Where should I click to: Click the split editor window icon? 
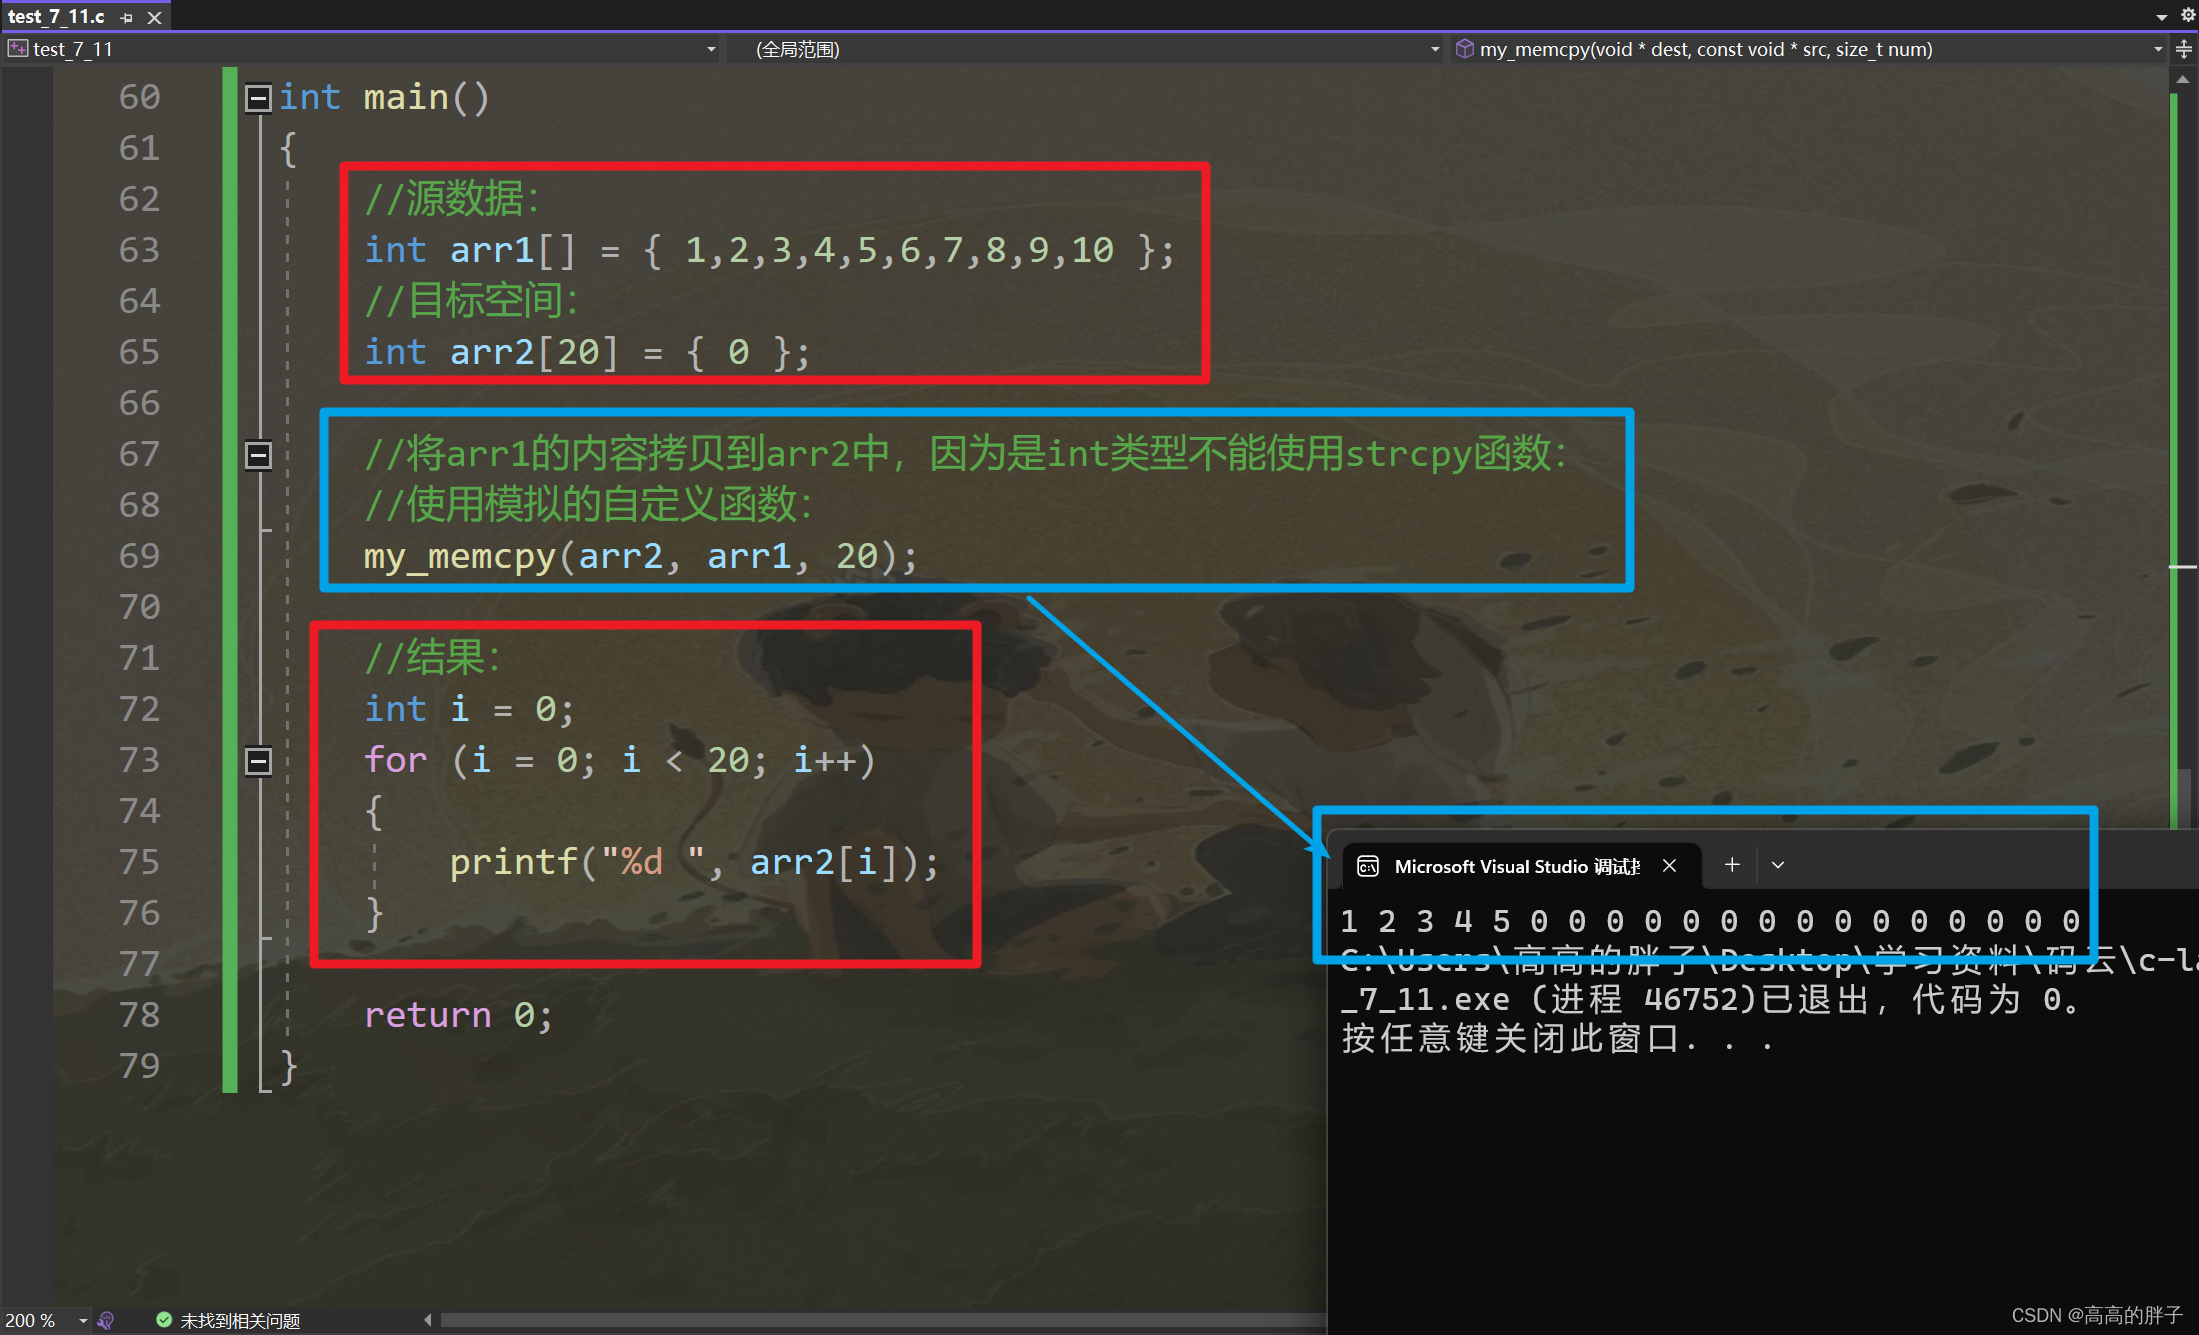point(2184,49)
